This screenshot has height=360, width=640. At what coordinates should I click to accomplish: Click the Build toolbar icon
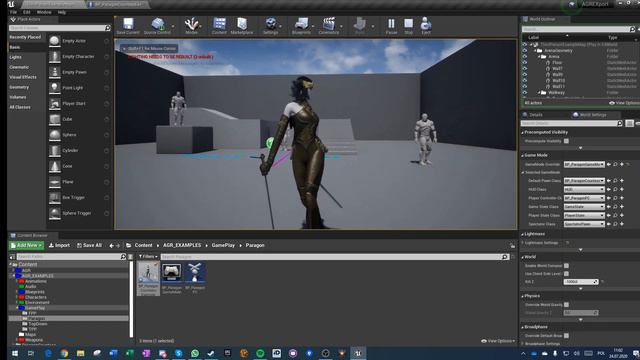pyautogui.click(x=360, y=26)
